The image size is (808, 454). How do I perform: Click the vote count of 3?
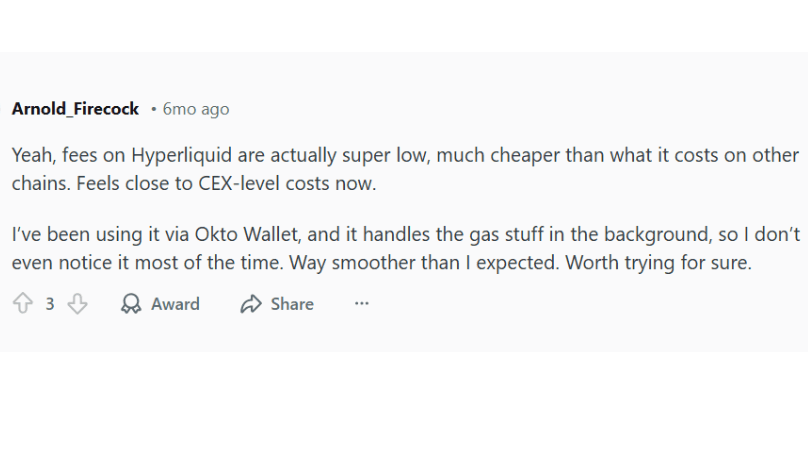tap(50, 304)
